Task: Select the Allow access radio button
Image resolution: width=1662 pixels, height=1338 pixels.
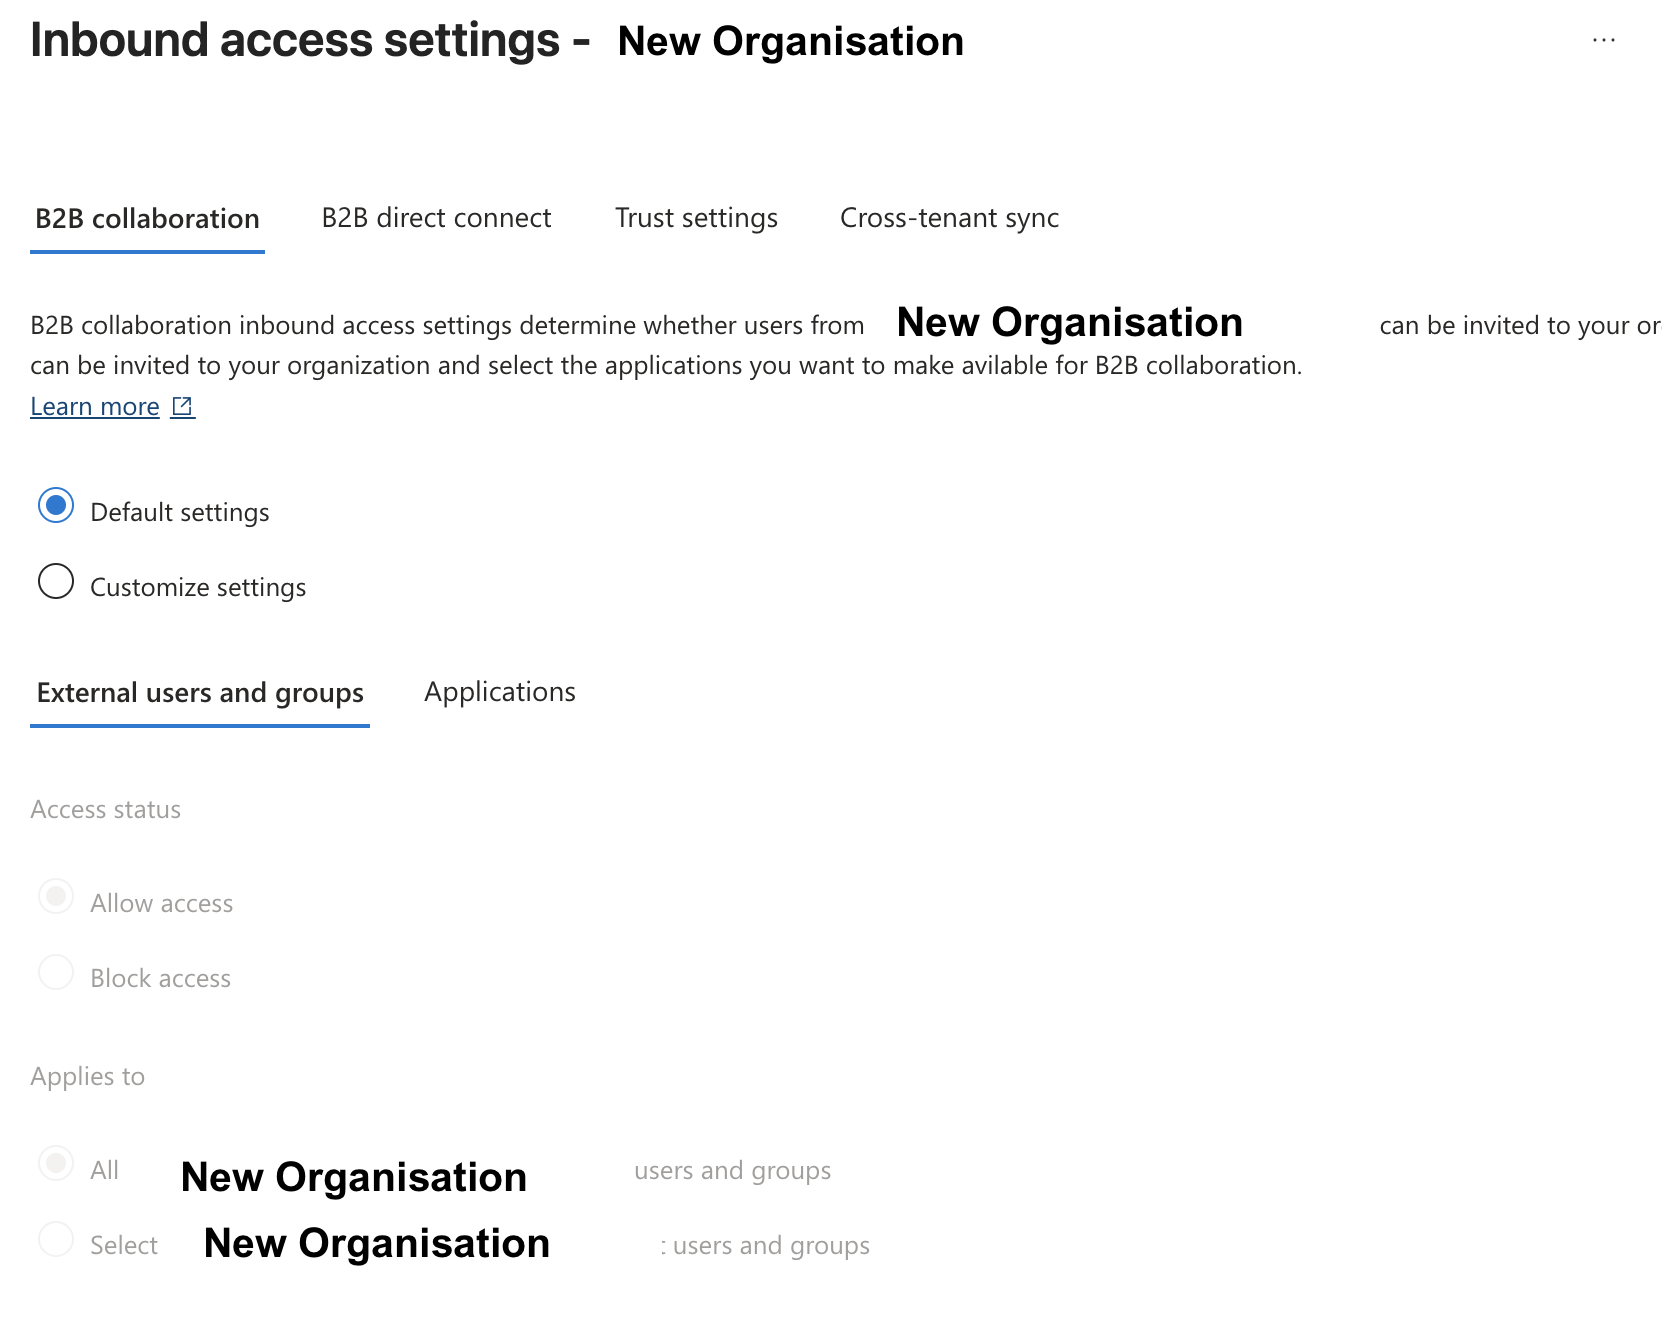Action: (x=56, y=896)
